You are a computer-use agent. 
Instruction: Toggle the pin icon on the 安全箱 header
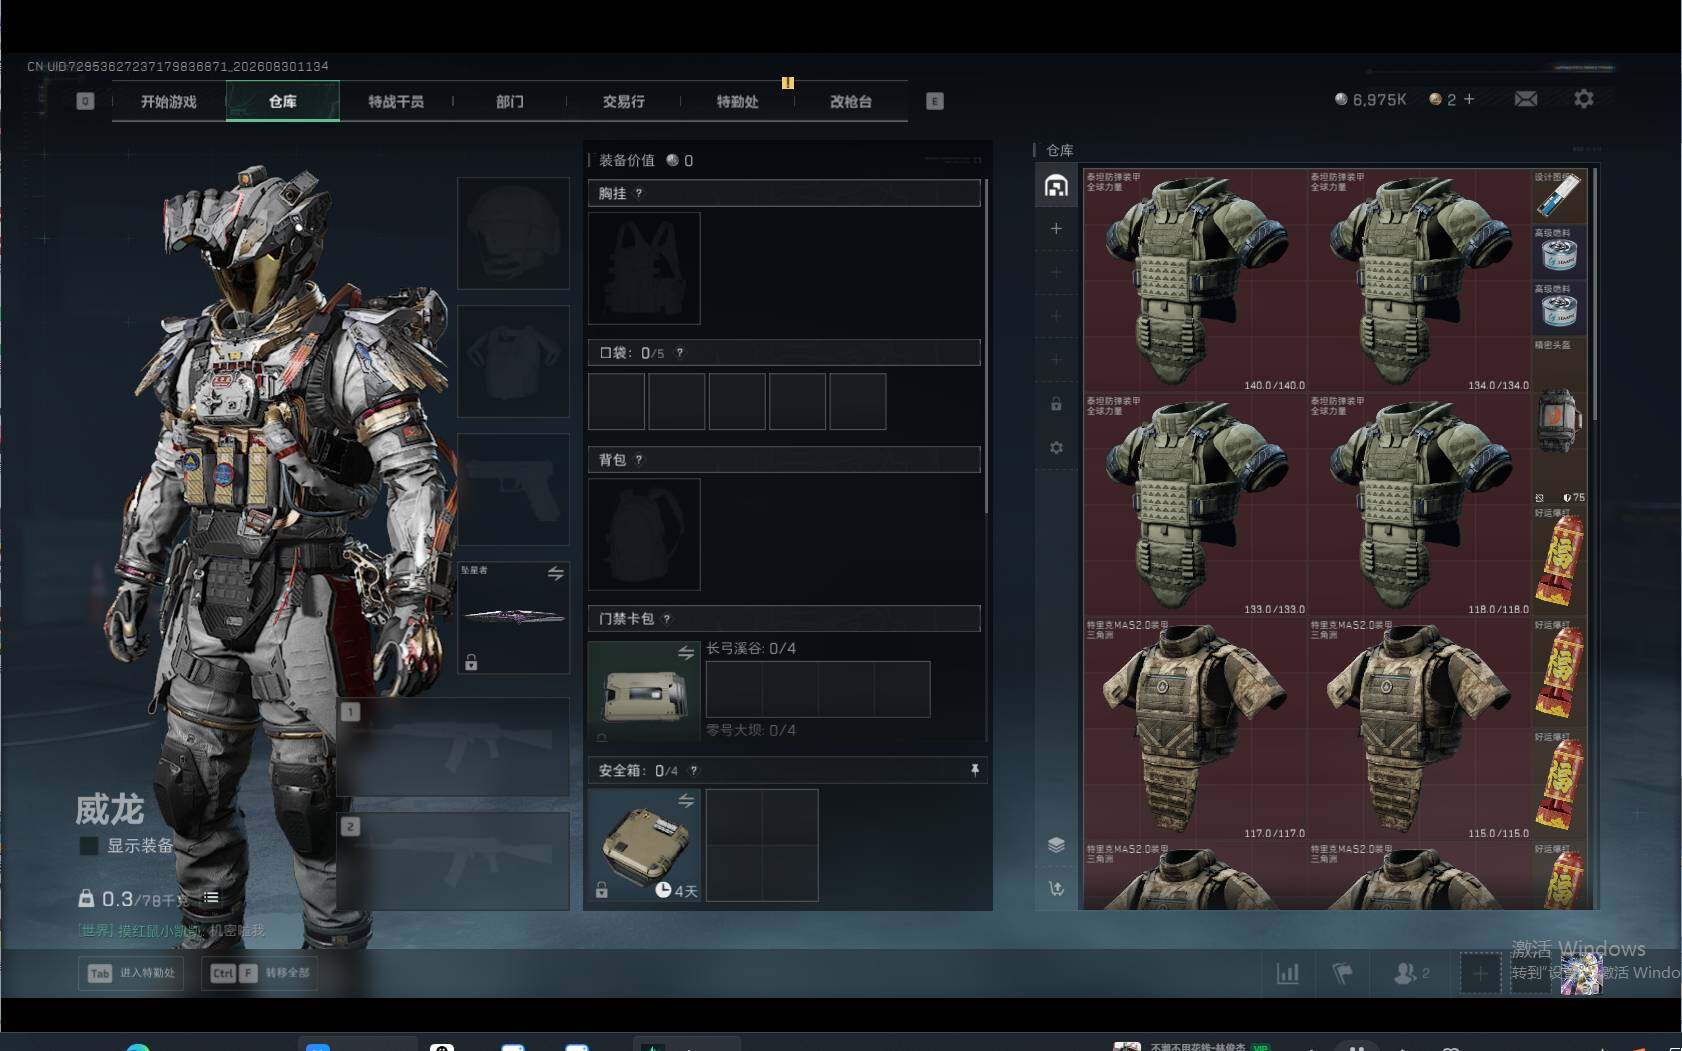pyautogui.click(x=975, y=770)
